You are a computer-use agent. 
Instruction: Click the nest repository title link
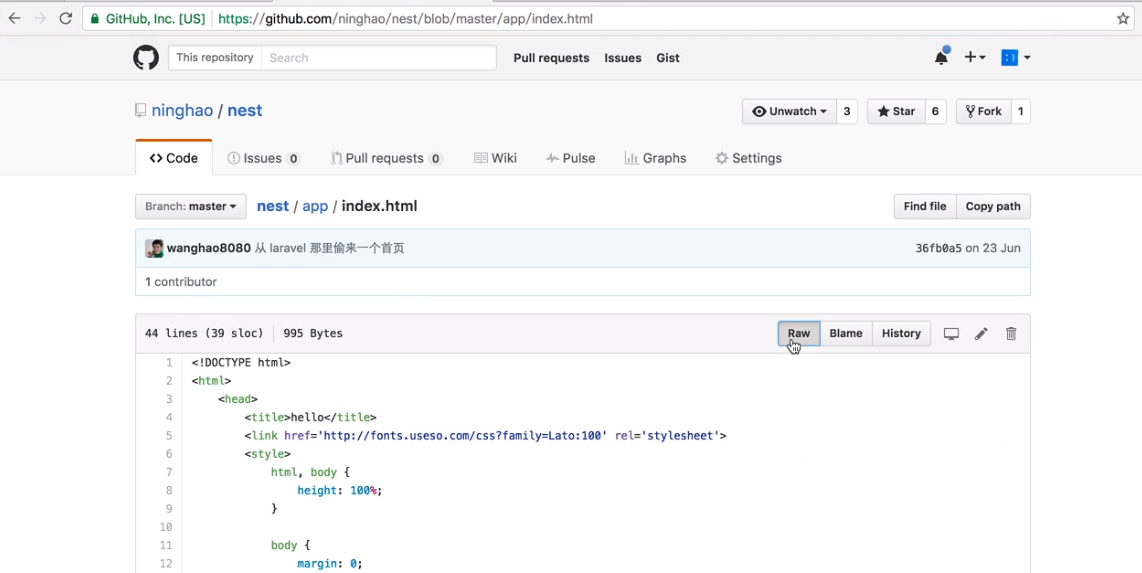(245, 111)
